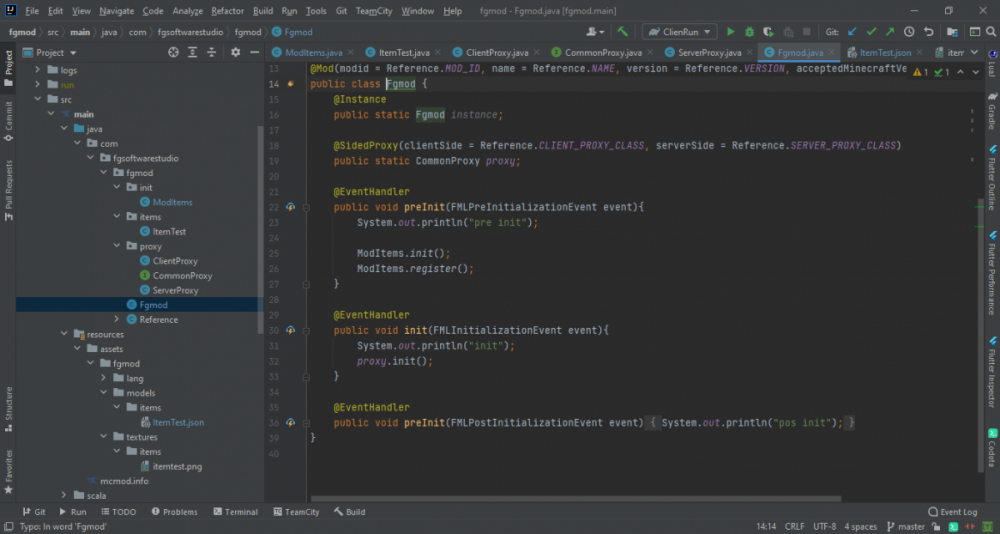1000x534 pixels.
Task: Show hidden editor tabs dropdown
Action: 974,52
